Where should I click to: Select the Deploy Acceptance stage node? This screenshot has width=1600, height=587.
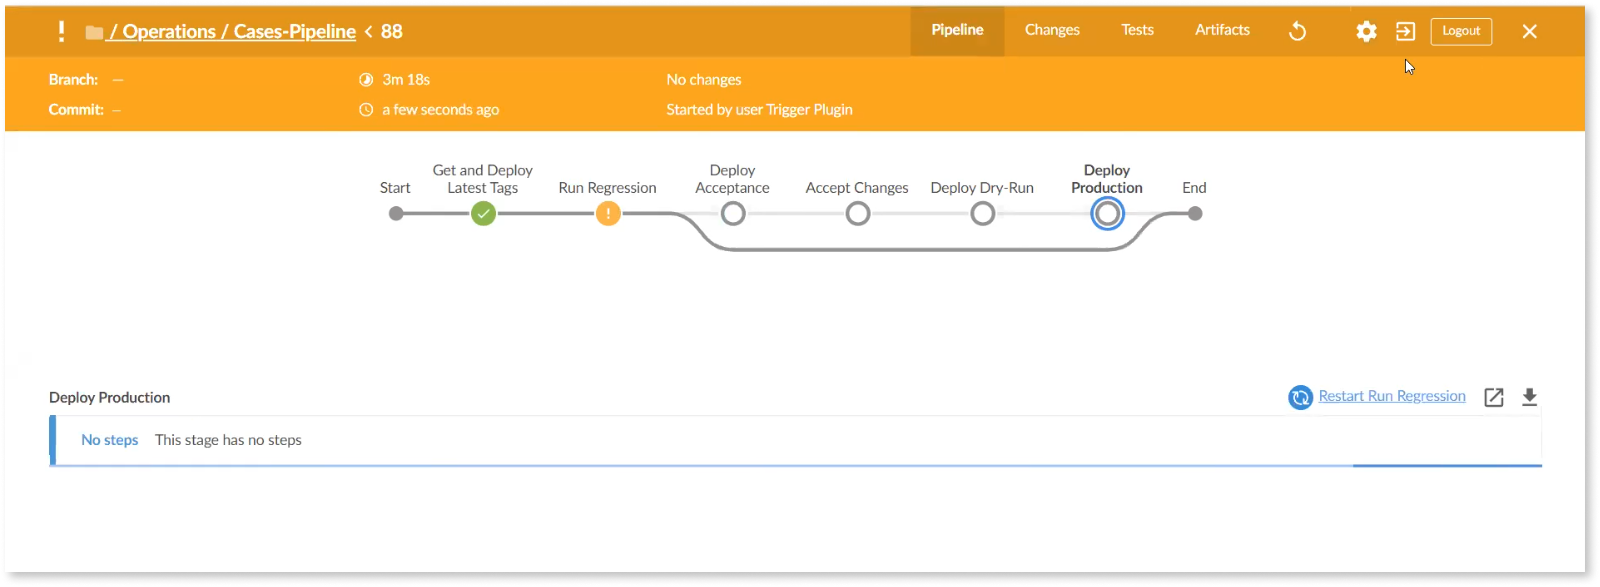click(x=733, y=214)
